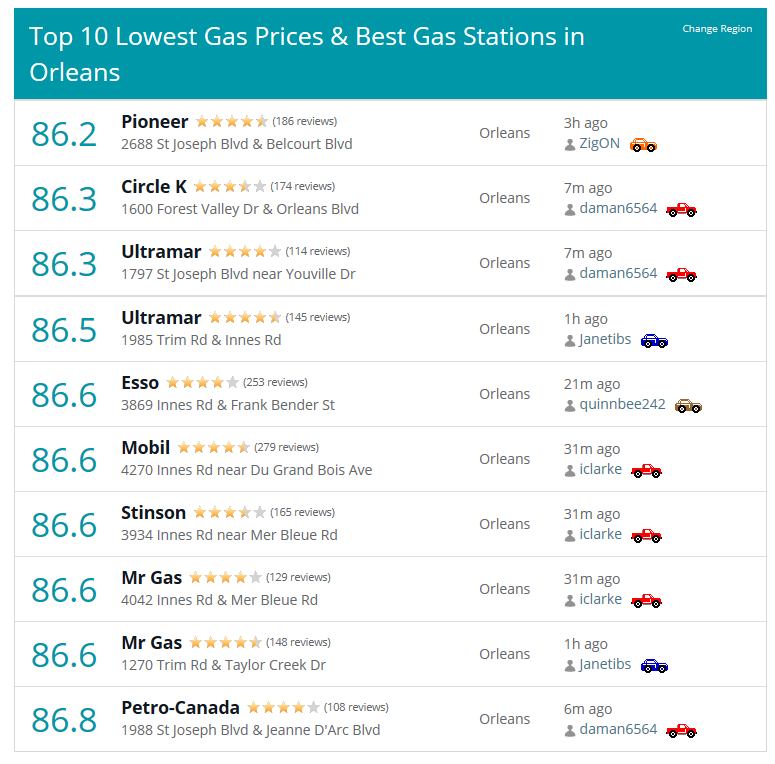Open the quinnbee242 user profile
The width and height of the screenshot is (775, 764).
[622, 404]
